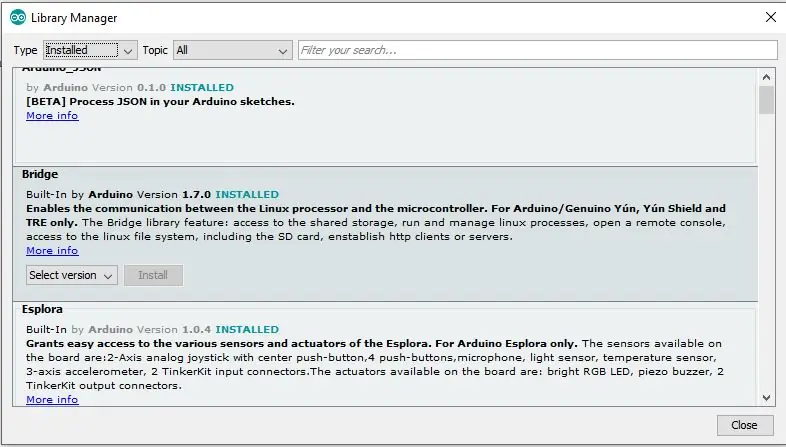Screen dimensions: 786x447
Task: Click the Library Manager title text
Action: (x=74, y=18)
